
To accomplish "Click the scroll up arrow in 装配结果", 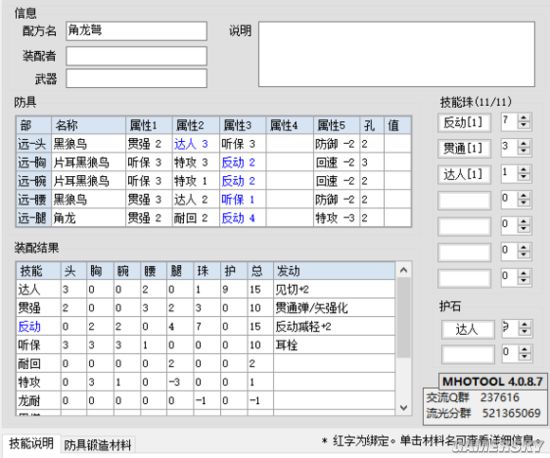I will 403,270.
